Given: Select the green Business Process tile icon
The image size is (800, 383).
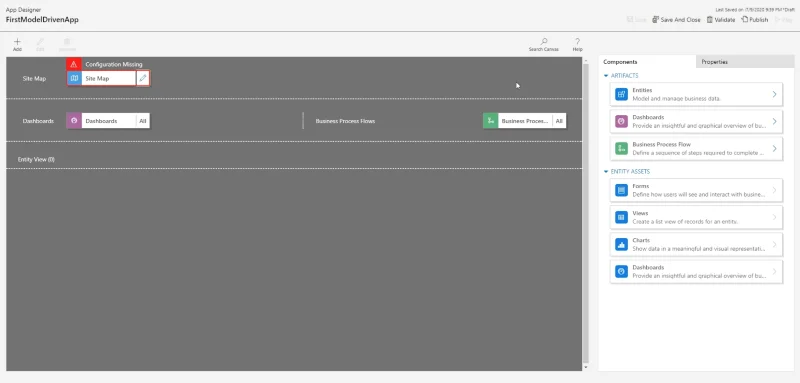Looking at the screenshot, I should 490,121.
